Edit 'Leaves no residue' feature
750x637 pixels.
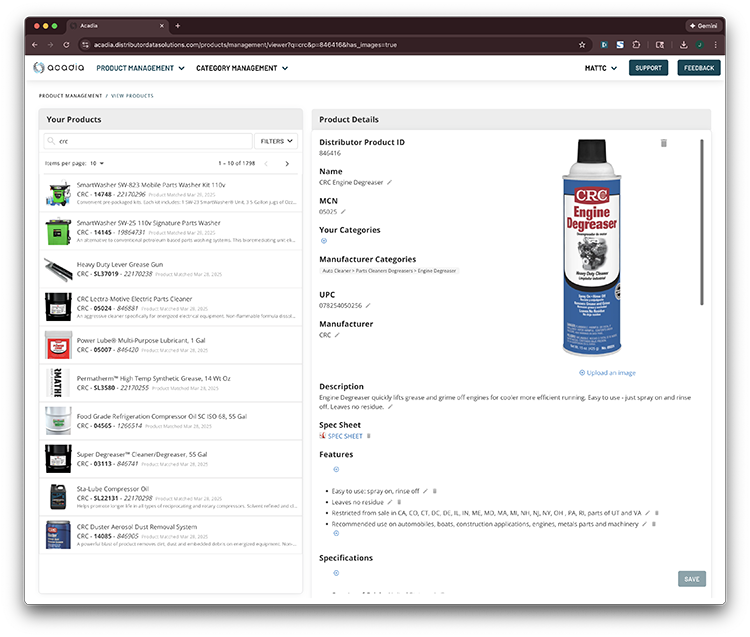point(390,502)
